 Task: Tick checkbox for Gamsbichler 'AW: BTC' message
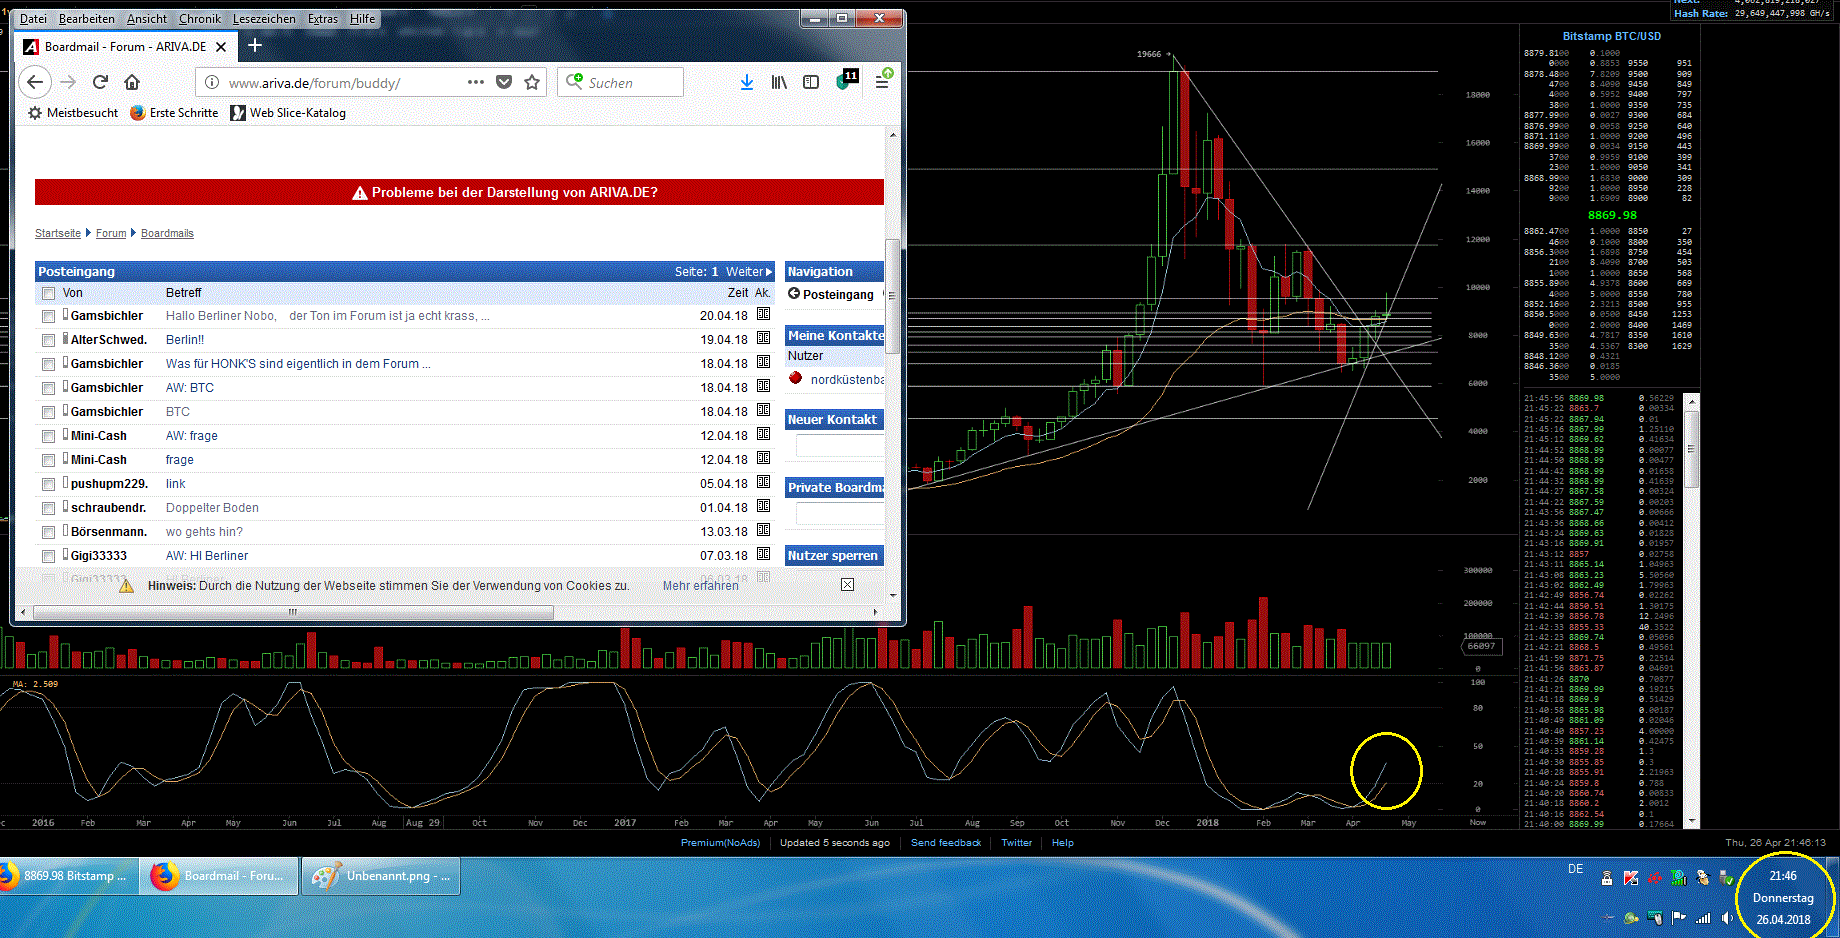click(x=48, y=388)
